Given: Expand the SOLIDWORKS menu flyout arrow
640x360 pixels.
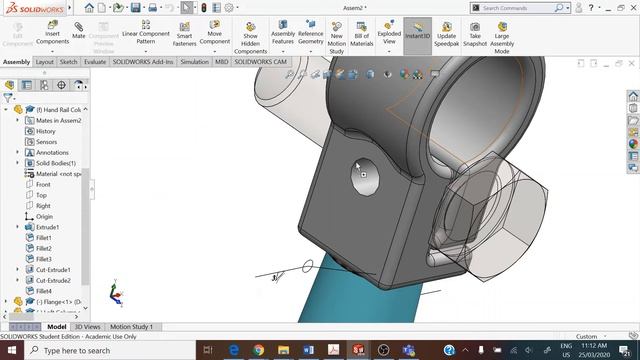Looking at the screenshot, I should [x=70, y=7].
